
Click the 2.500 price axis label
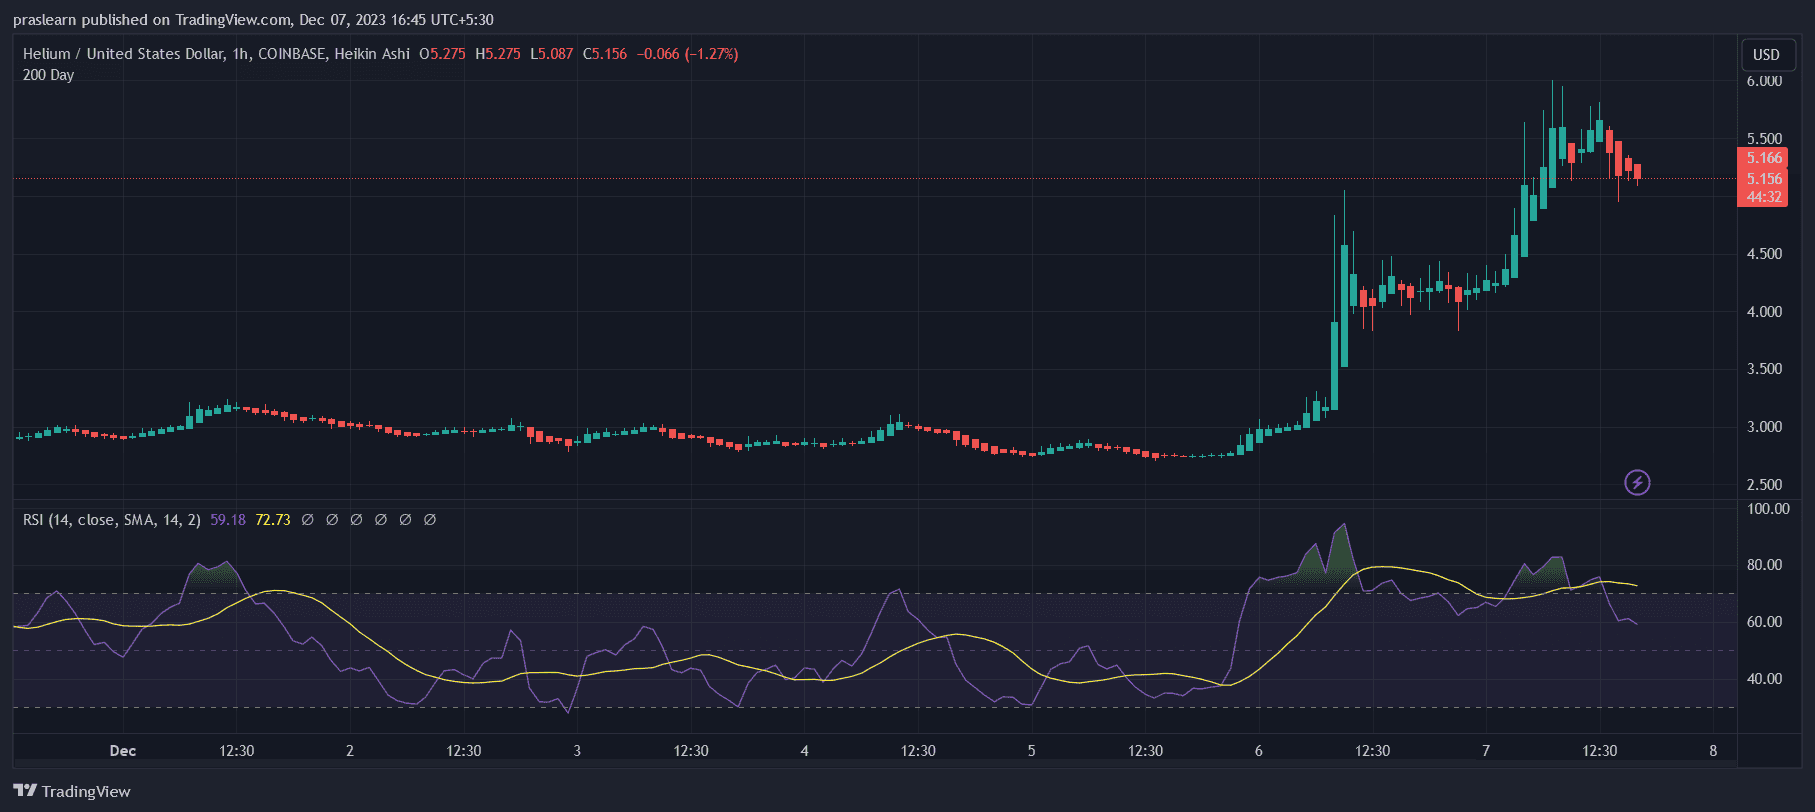1764,485
